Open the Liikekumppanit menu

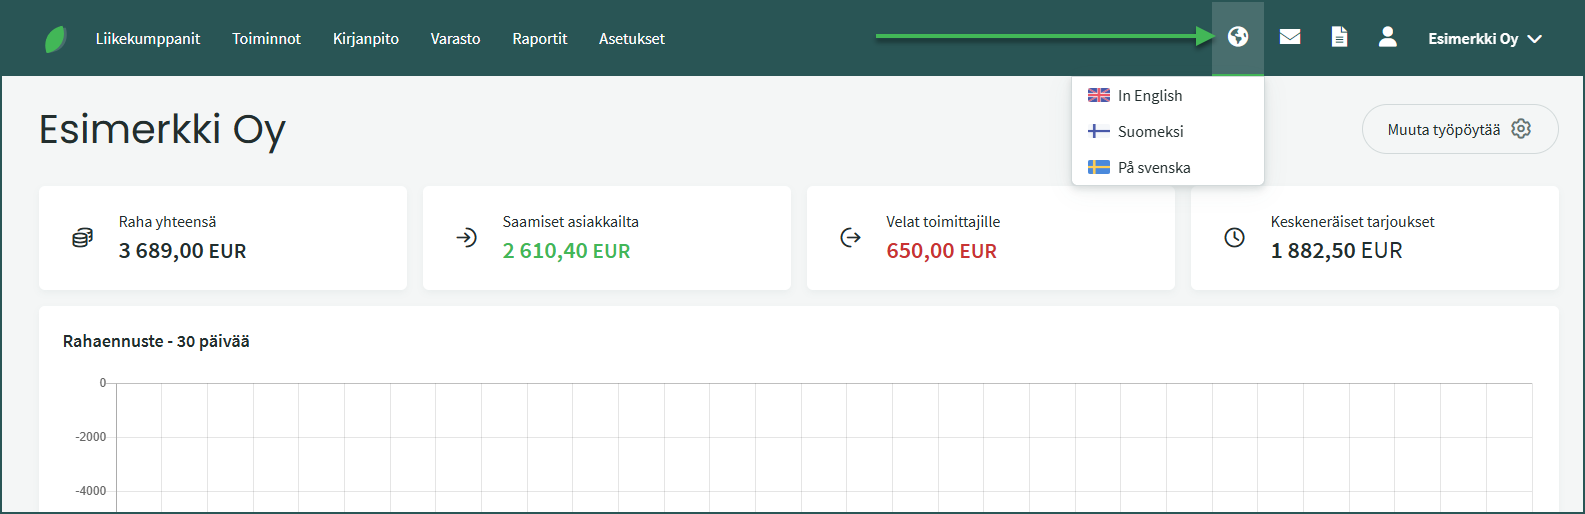click(x=148, y=39)
